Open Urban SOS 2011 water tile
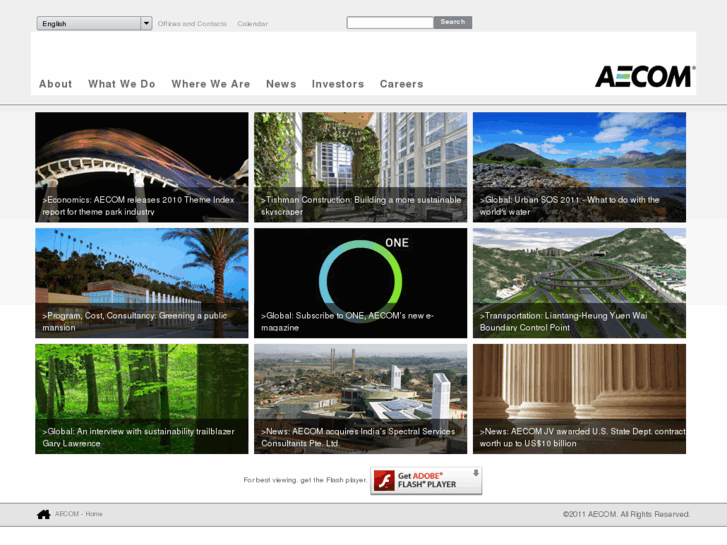727x545 pixels. pyautogui.click(x=580, y=167)
